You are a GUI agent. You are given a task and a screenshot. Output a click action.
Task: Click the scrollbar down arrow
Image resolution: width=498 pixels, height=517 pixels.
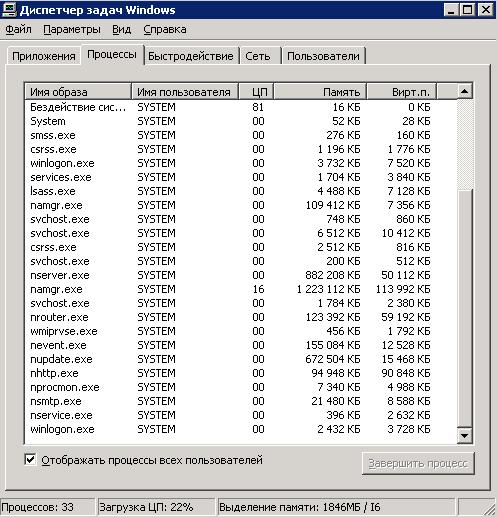[465, 435]
